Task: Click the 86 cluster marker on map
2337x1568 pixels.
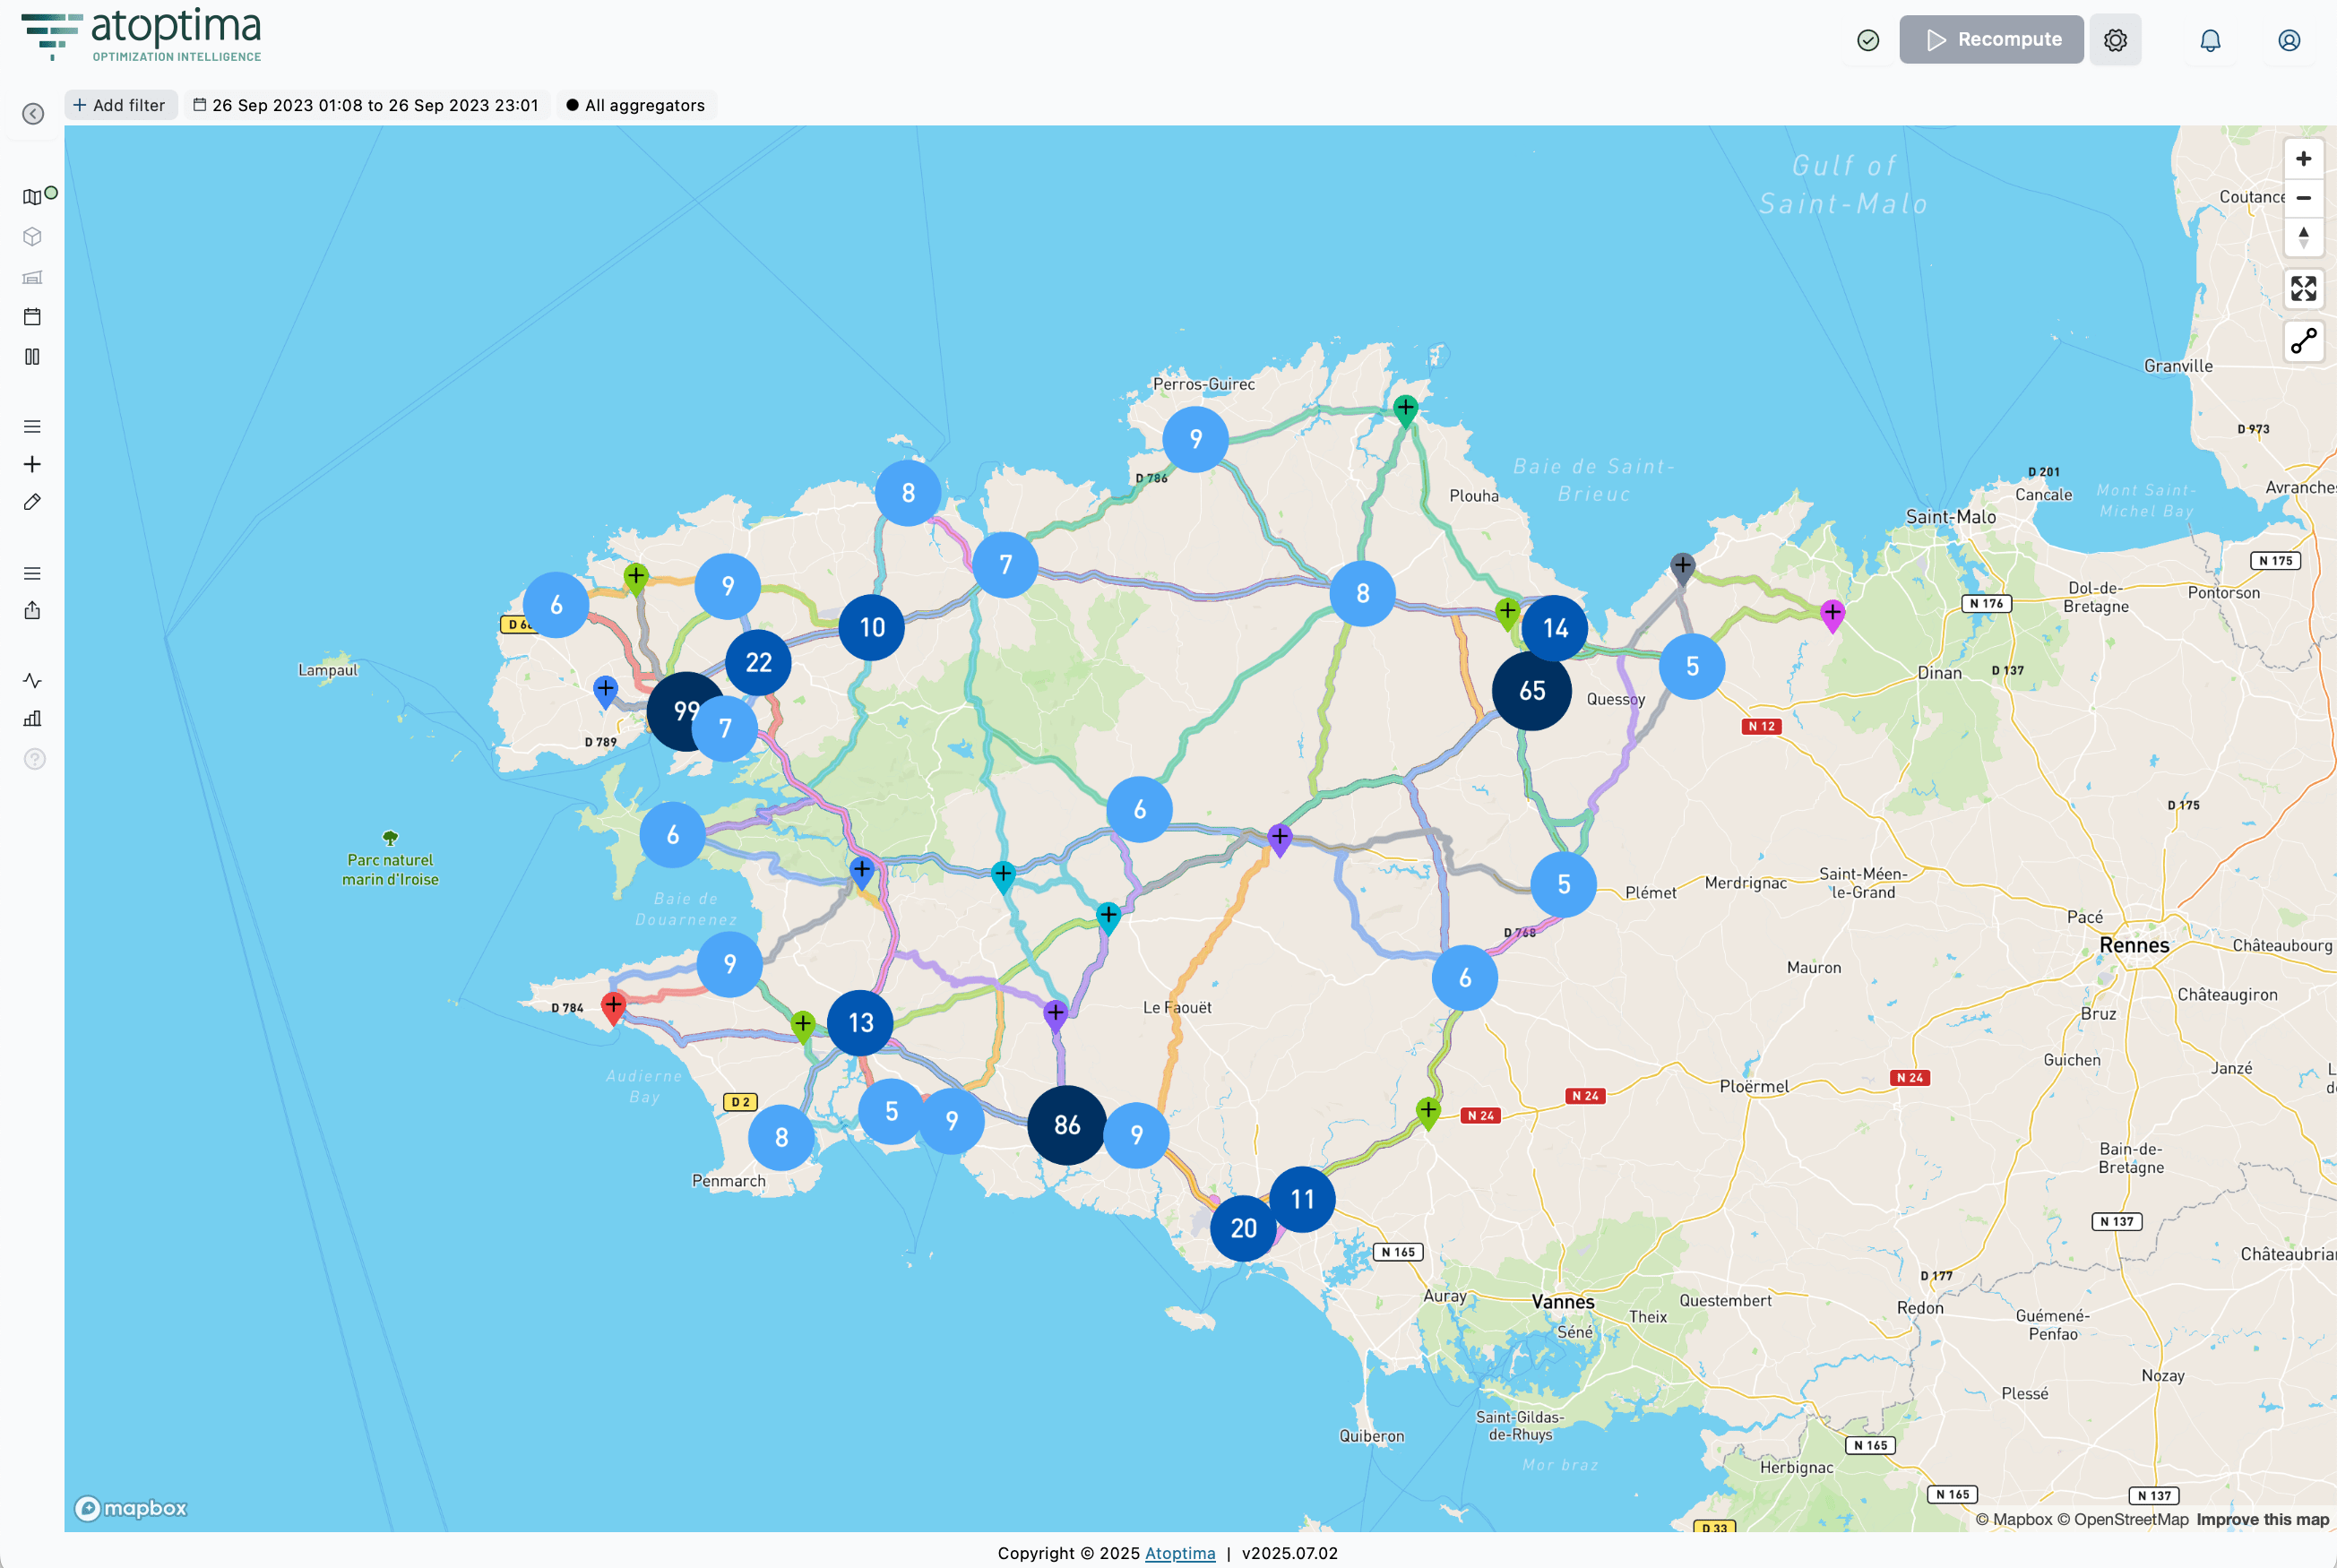Action: pos(1066,1125)
